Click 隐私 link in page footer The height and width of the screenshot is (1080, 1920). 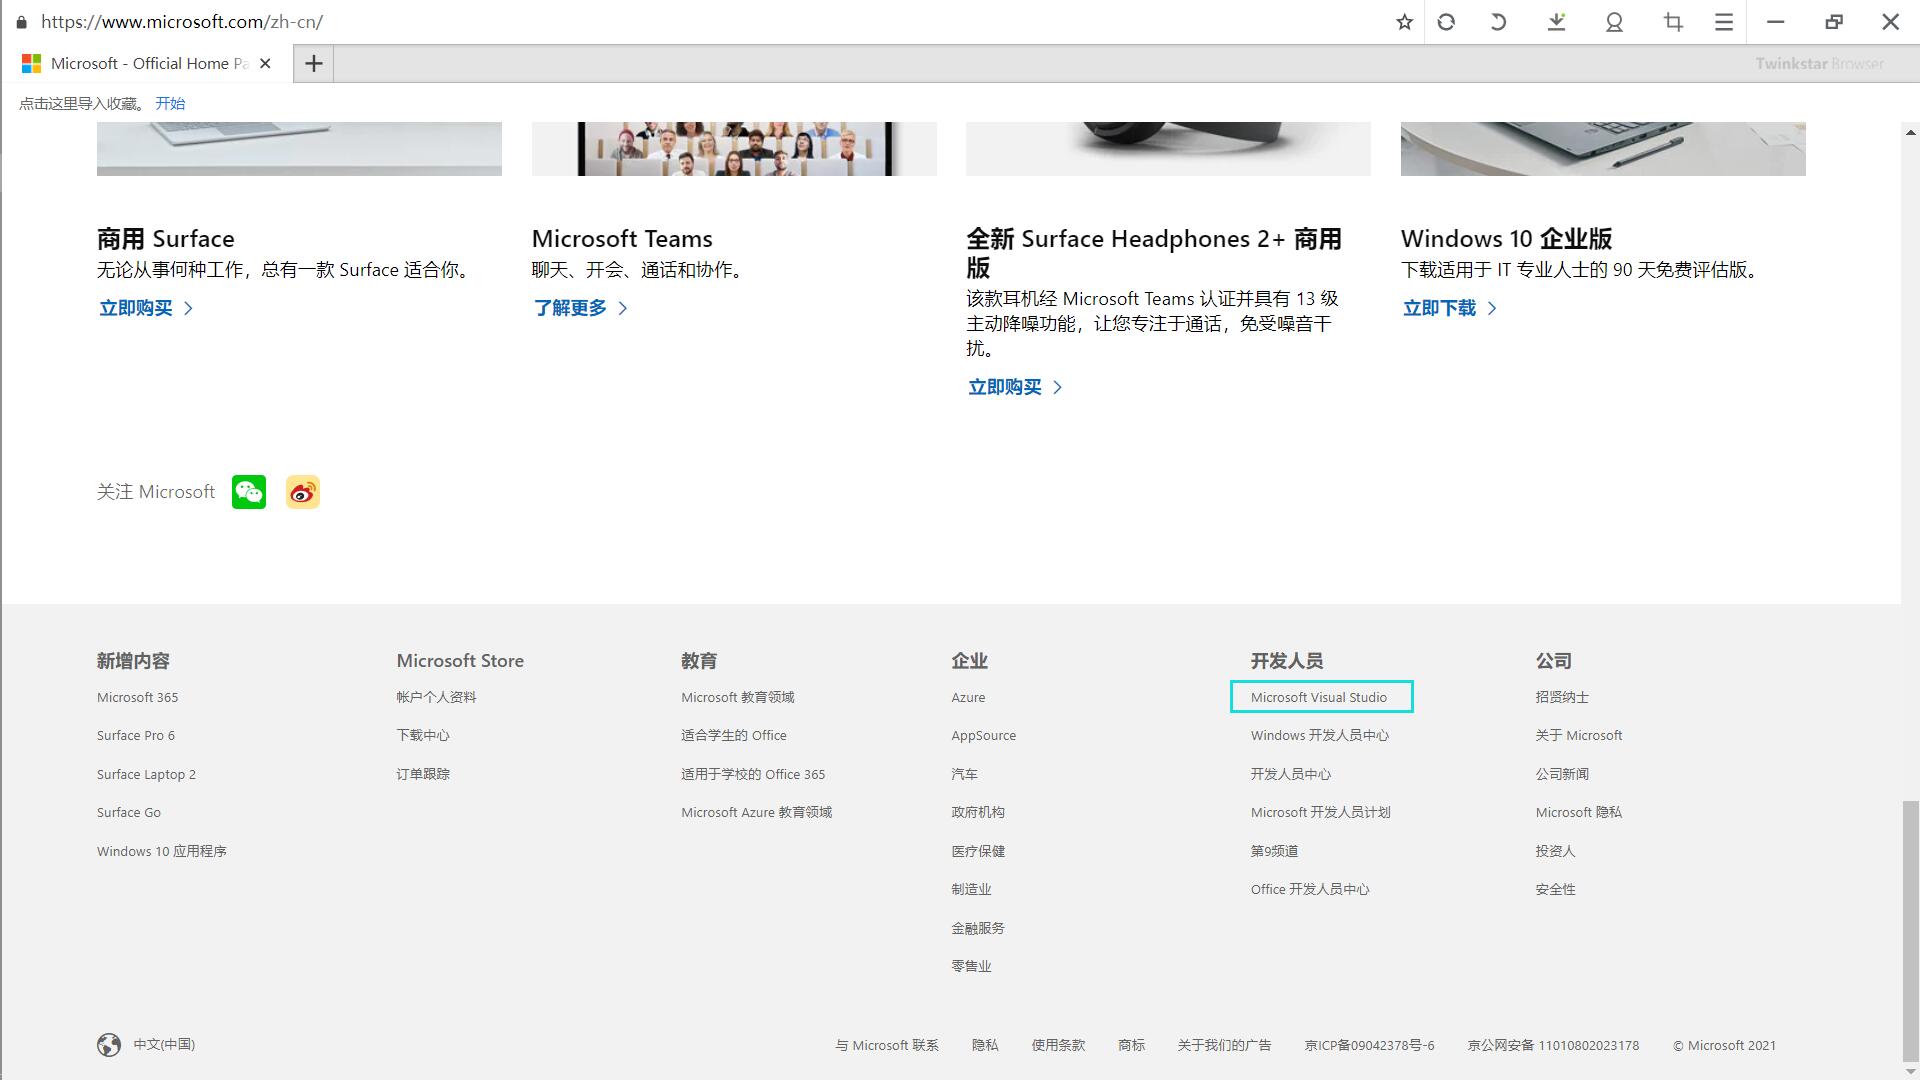(x=984, y=1044)
